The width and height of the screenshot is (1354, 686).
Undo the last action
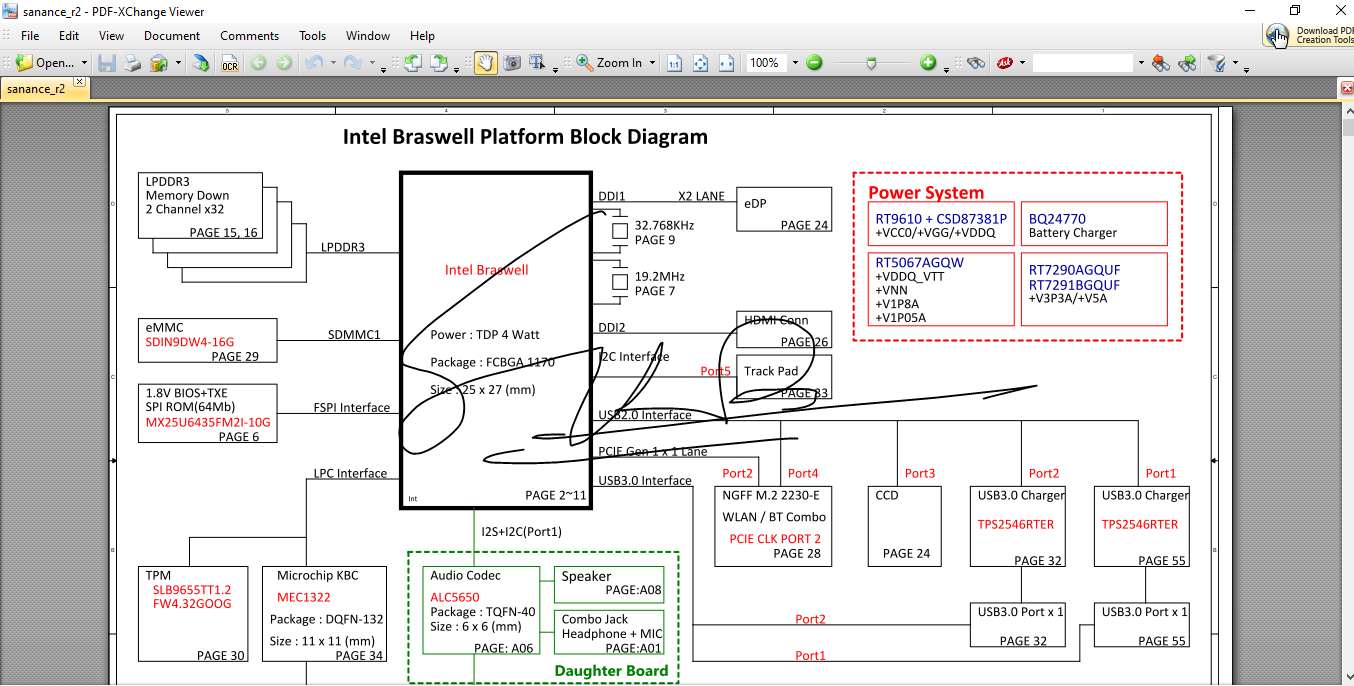(314, 62)
